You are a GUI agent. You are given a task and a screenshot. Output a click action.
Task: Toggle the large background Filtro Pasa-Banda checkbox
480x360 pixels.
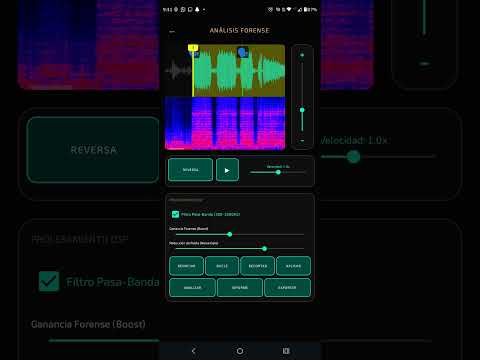click(x=49, y=281)
